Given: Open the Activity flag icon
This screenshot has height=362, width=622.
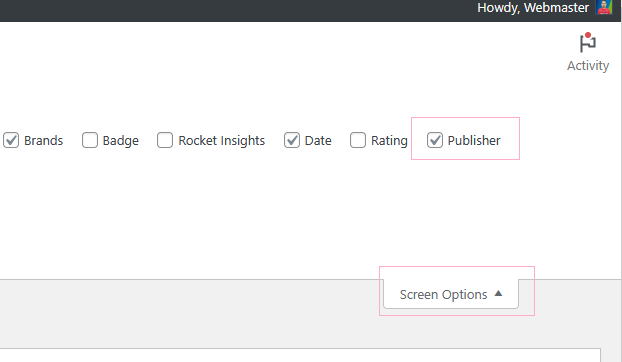Looking at the screenshot, I should (587, 43).
